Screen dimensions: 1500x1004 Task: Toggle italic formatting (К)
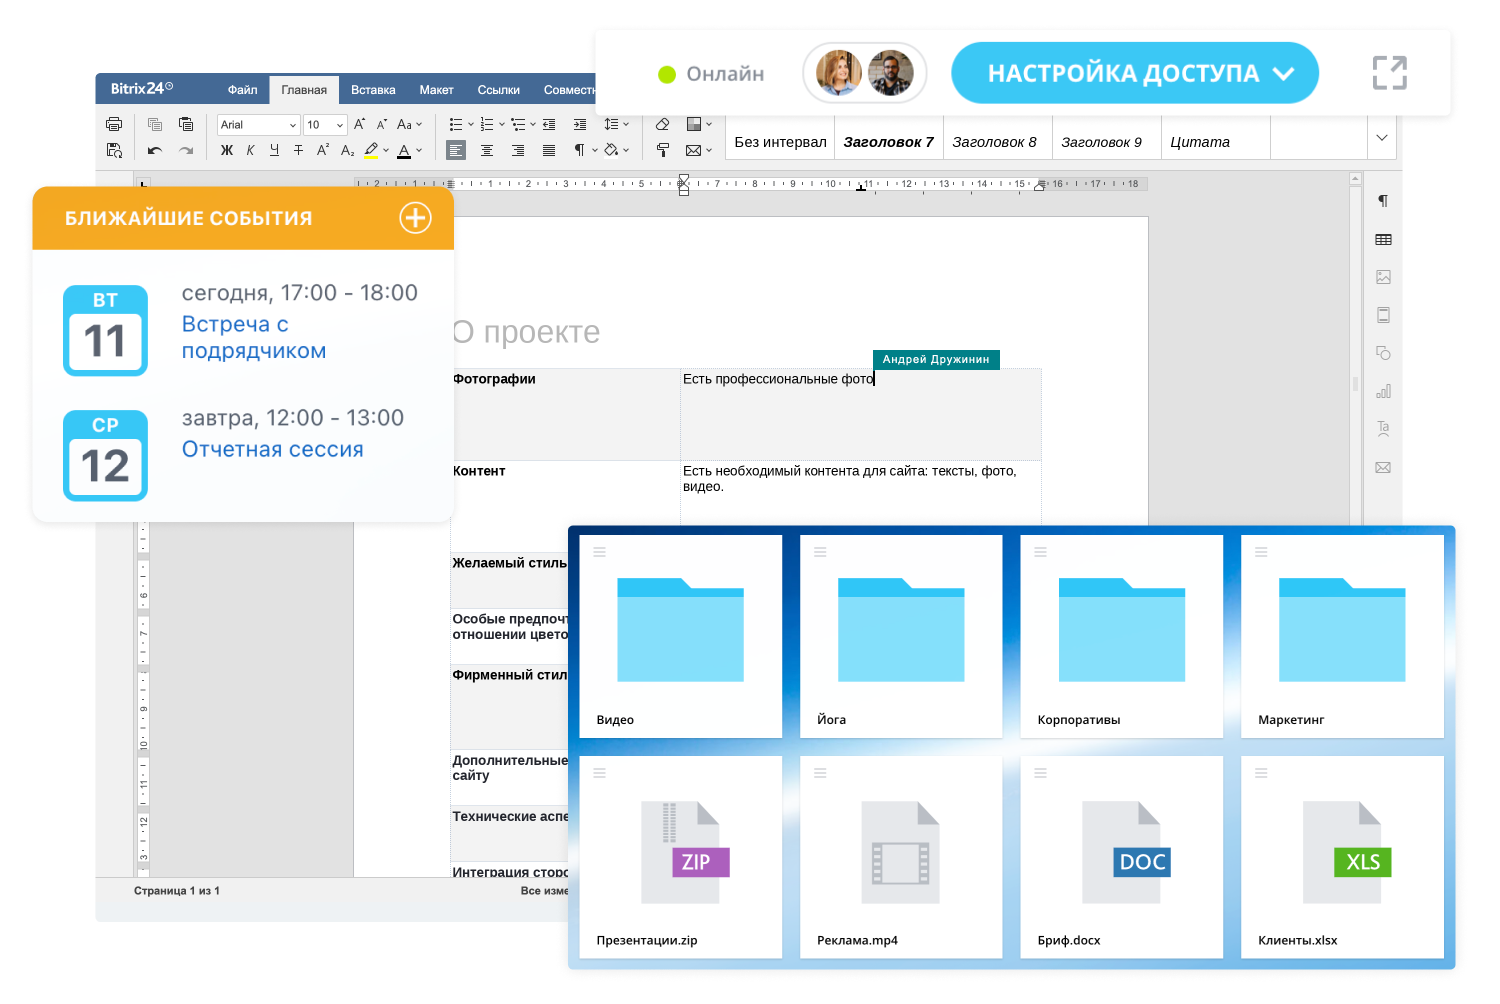250,150
